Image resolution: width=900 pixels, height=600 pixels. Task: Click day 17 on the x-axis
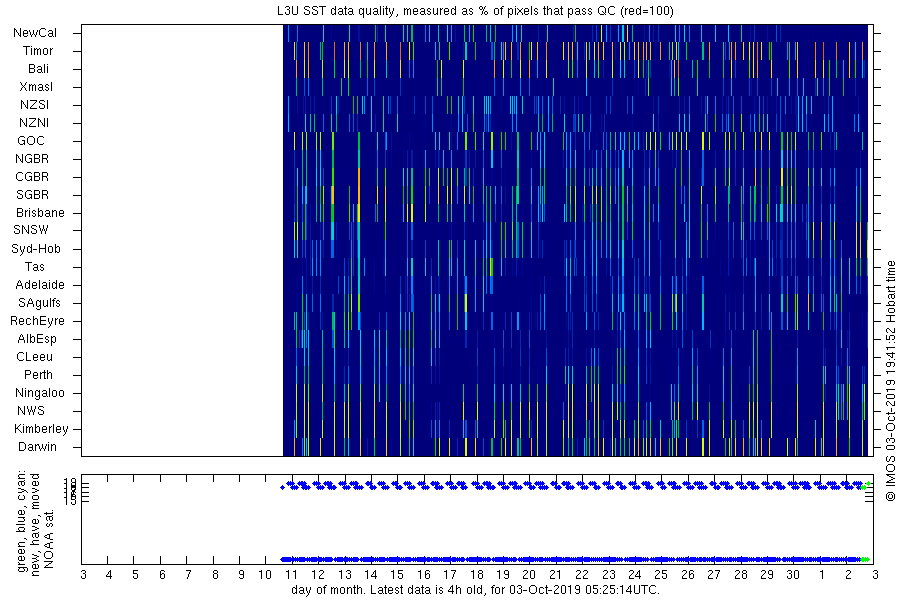450,575
